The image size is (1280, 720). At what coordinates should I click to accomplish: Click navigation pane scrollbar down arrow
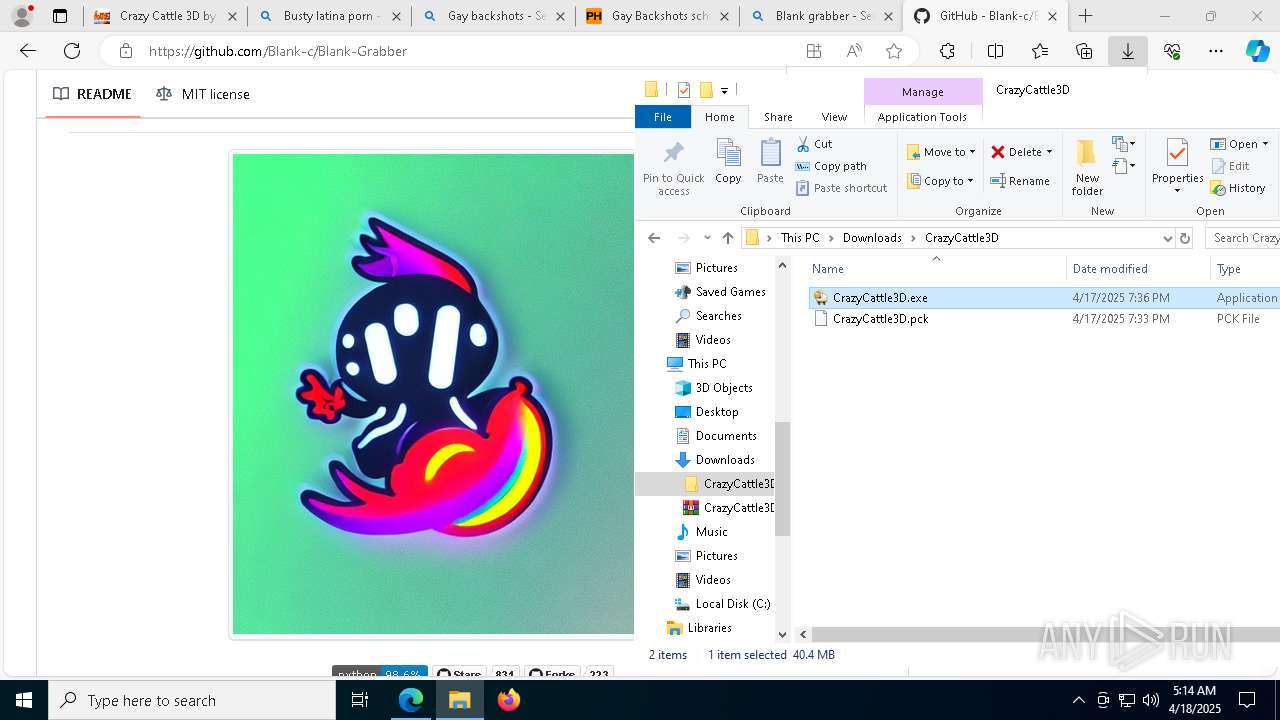coord(782,634)
